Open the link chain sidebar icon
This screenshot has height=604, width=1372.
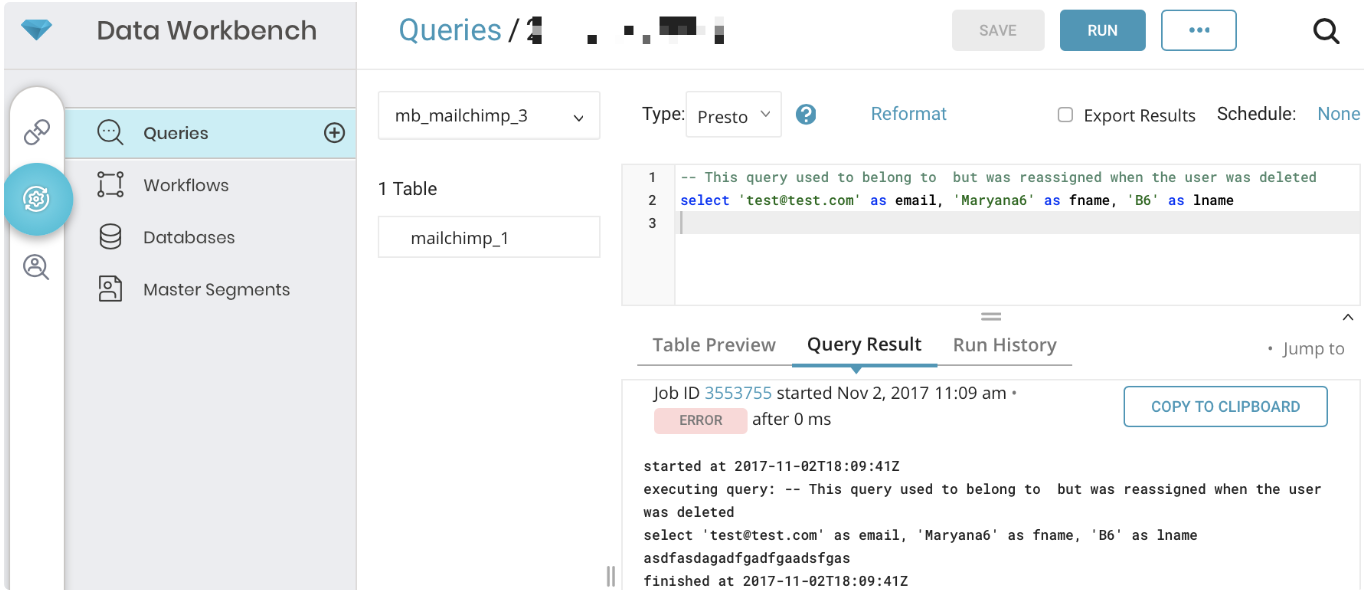[37, 131]
